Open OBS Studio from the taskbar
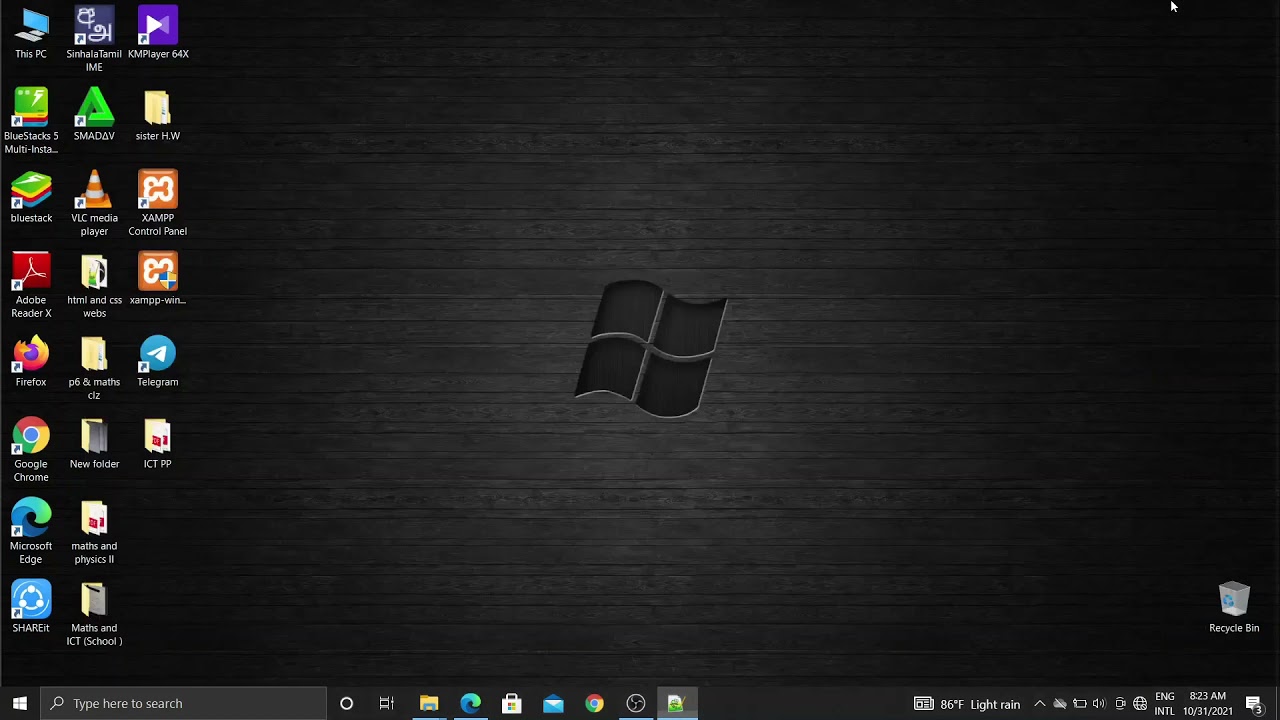 (x=635, y=703)
